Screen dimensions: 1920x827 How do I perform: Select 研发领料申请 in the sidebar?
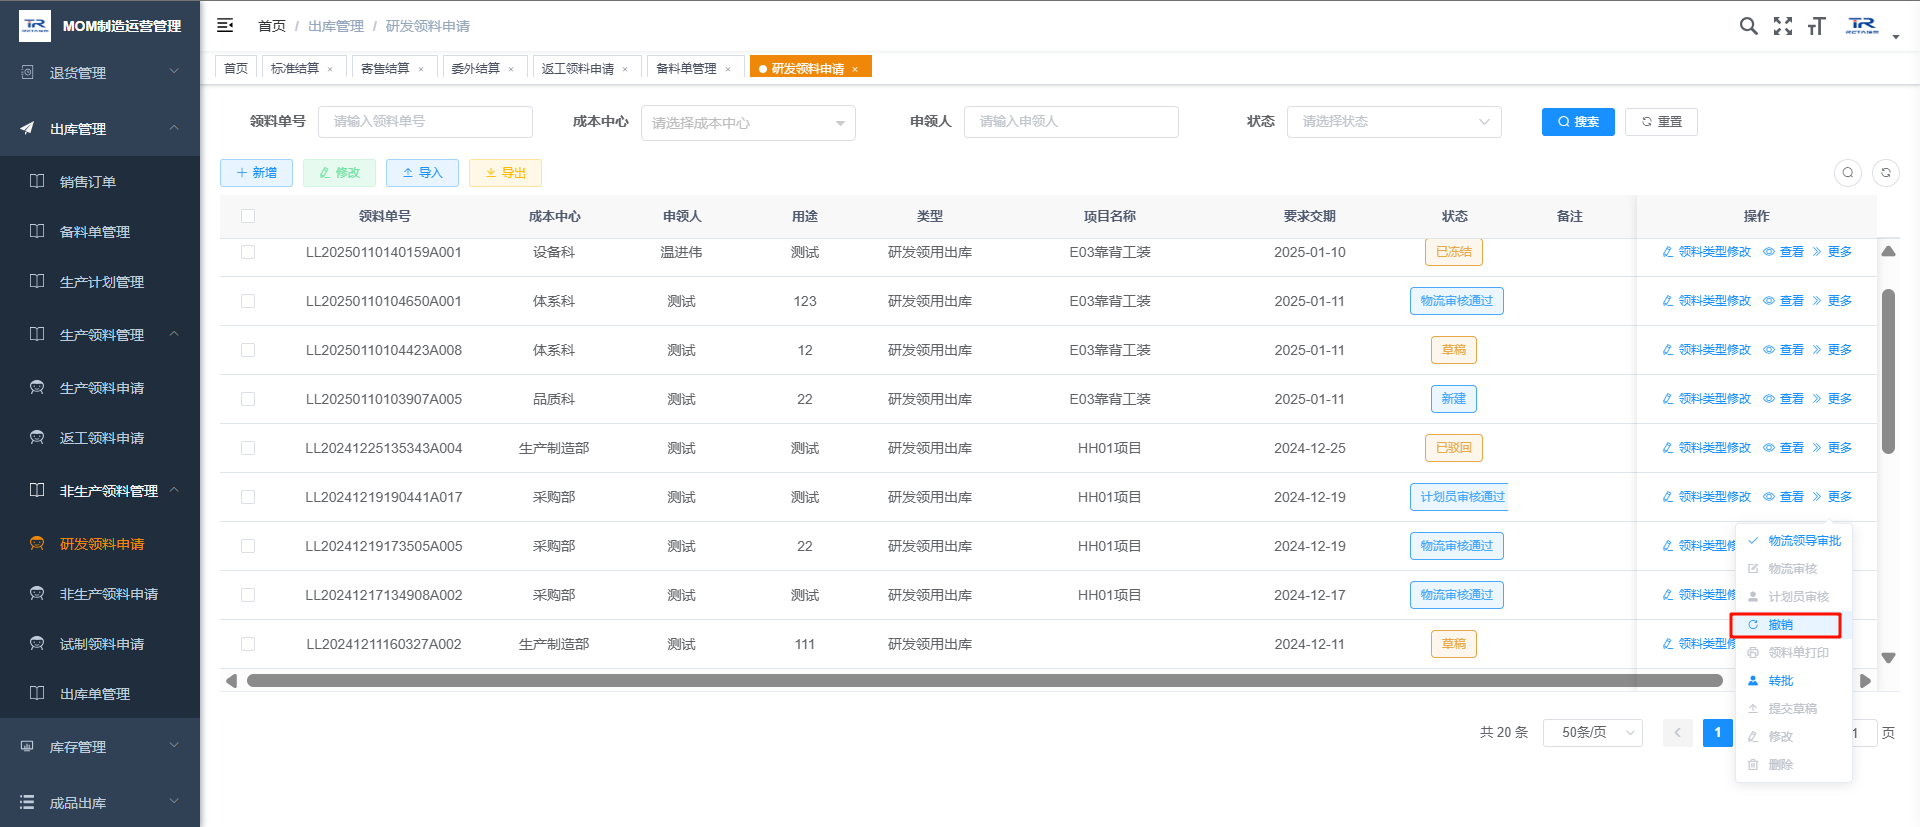tap(102, 544)
